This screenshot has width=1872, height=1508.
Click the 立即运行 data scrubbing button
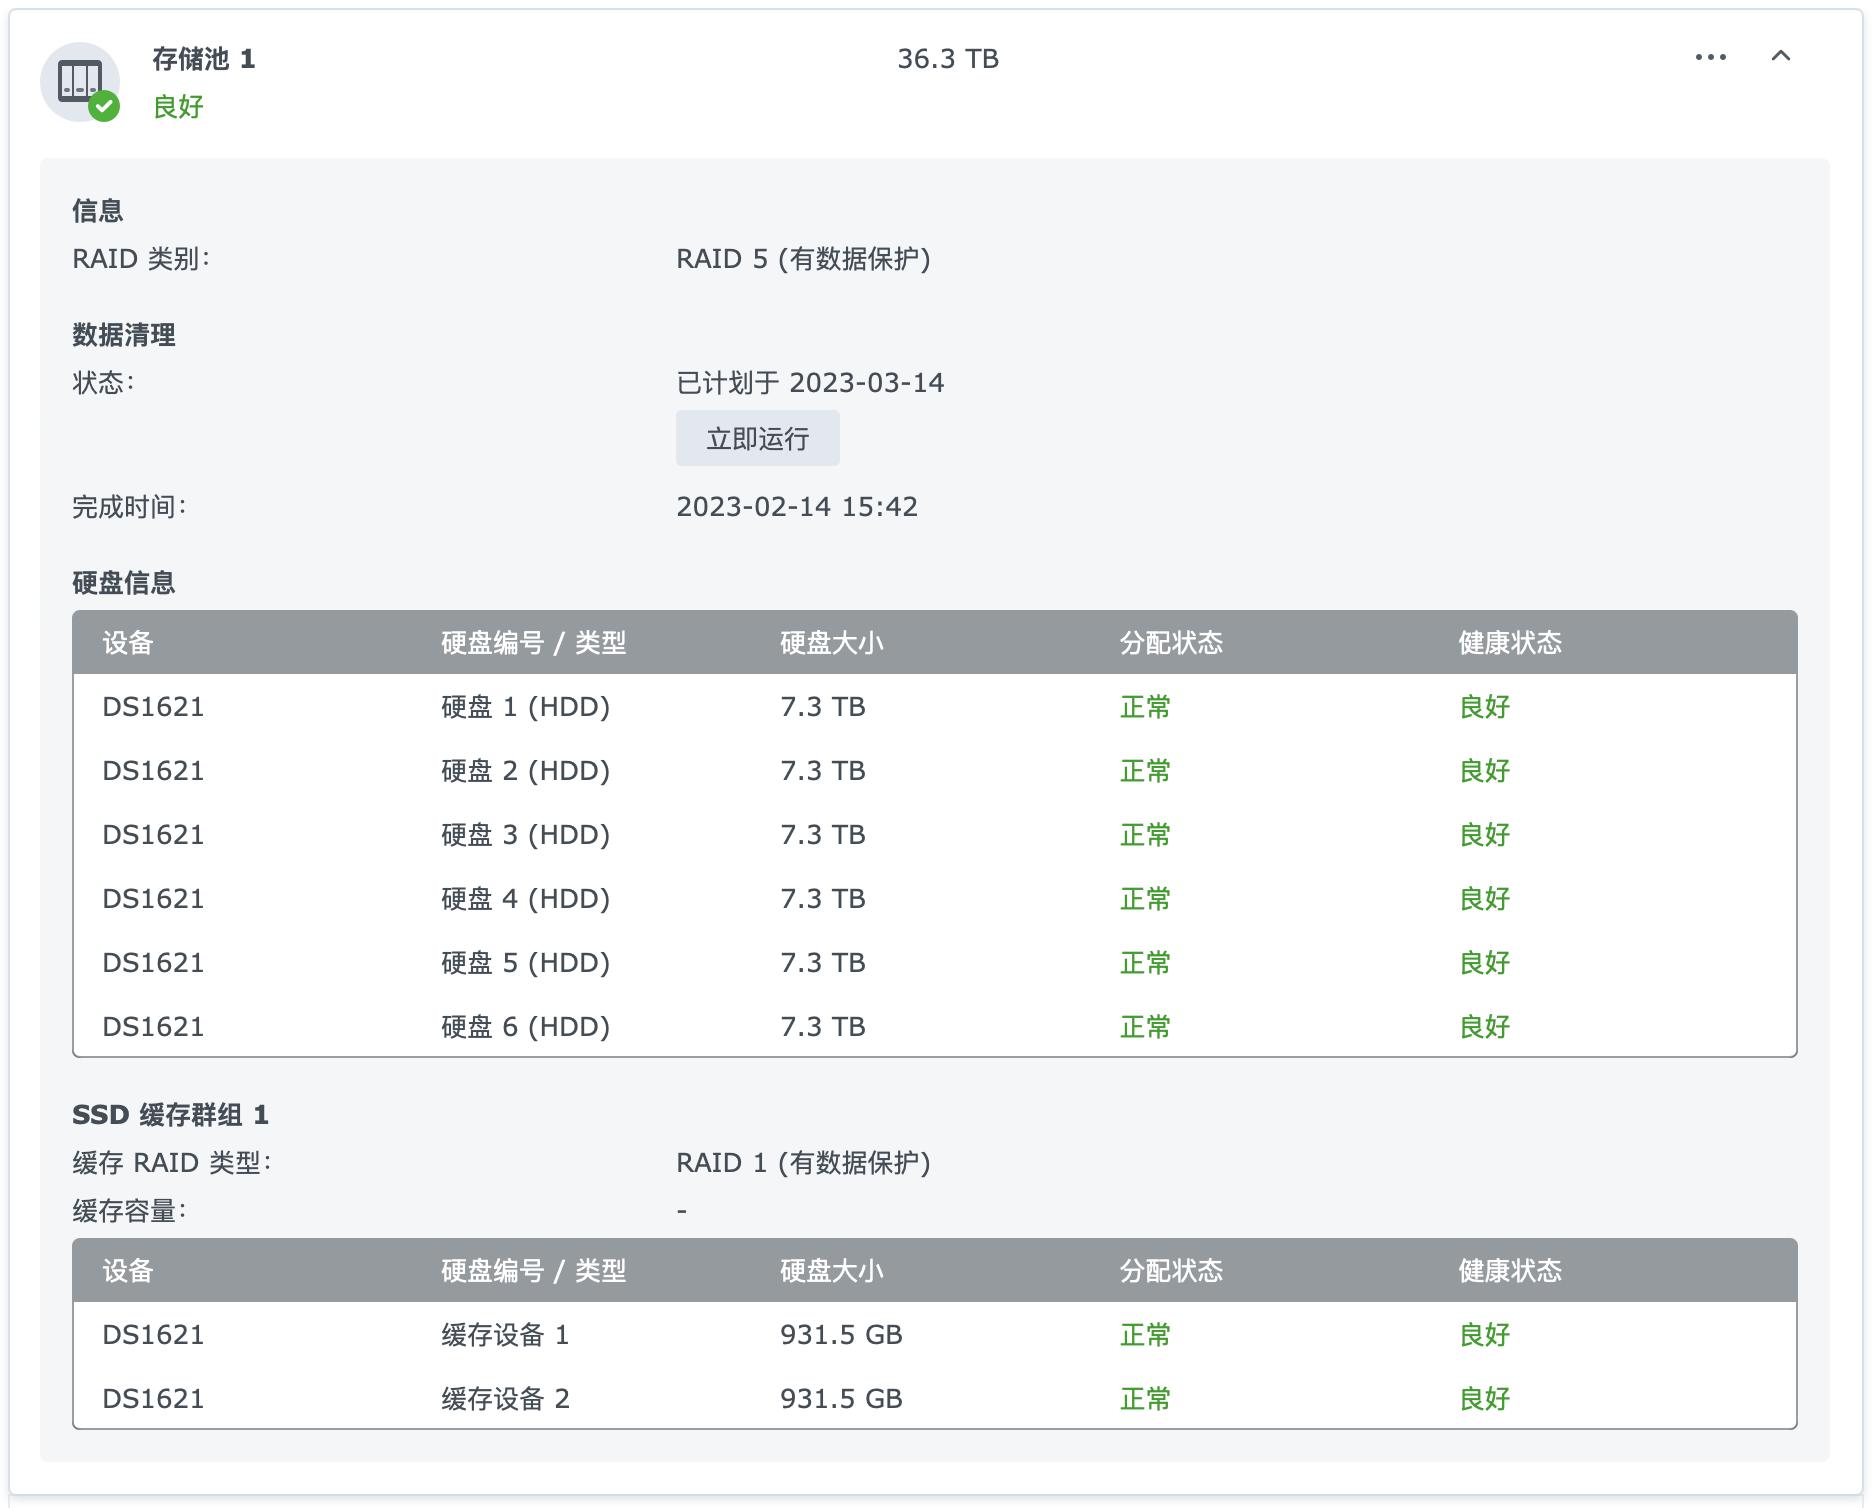758,437
